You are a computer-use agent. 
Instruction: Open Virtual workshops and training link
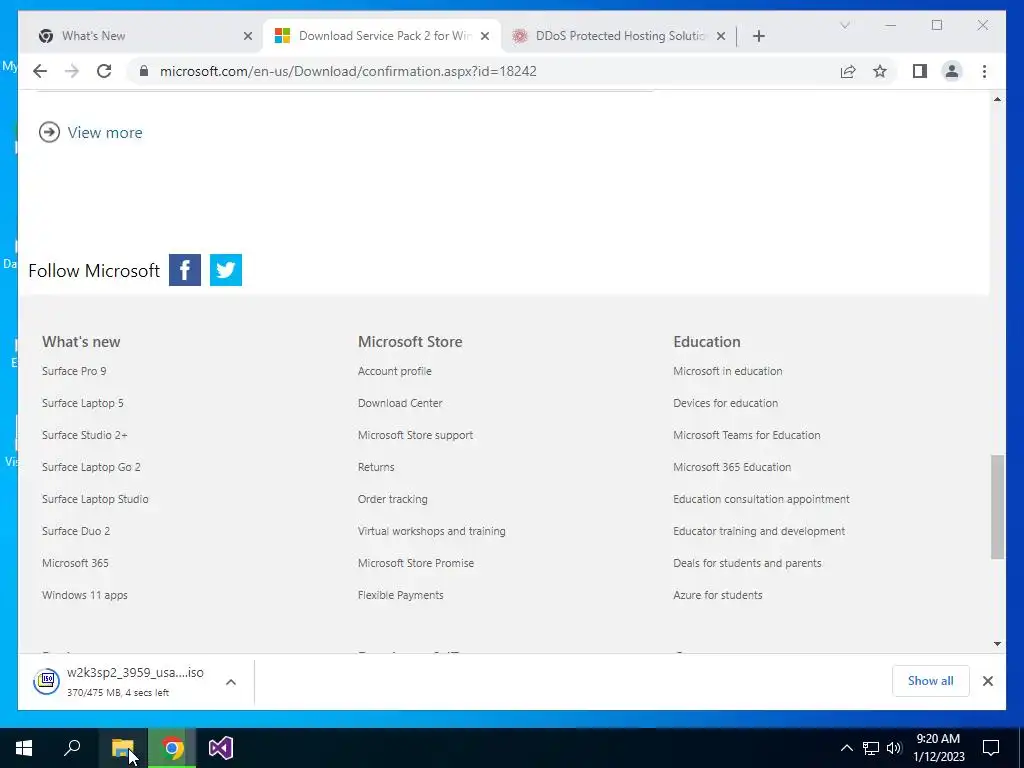(x=432, y=531)
